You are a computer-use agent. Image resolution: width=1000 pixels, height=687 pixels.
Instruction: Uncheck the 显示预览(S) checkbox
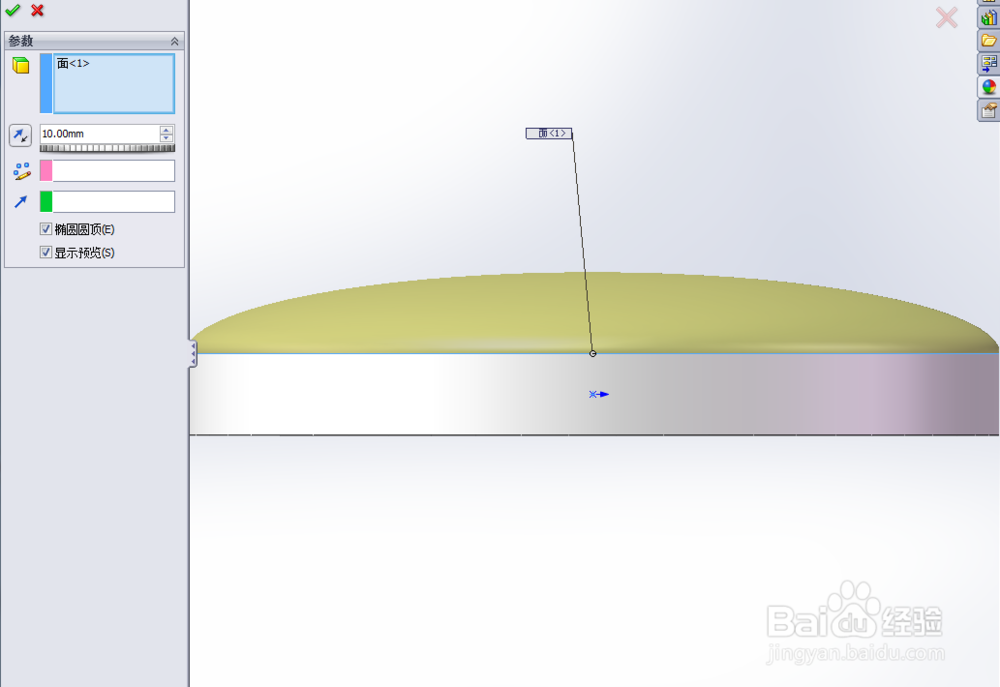[46, 252]
